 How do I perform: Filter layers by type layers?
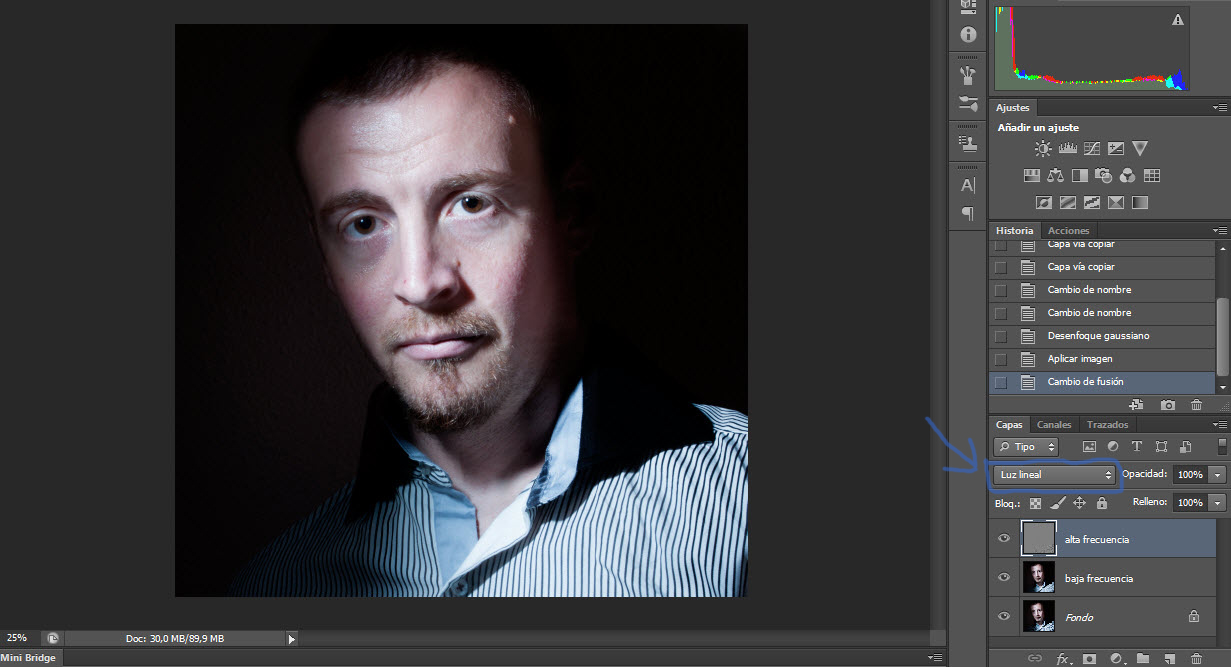tap(1137, 447)
